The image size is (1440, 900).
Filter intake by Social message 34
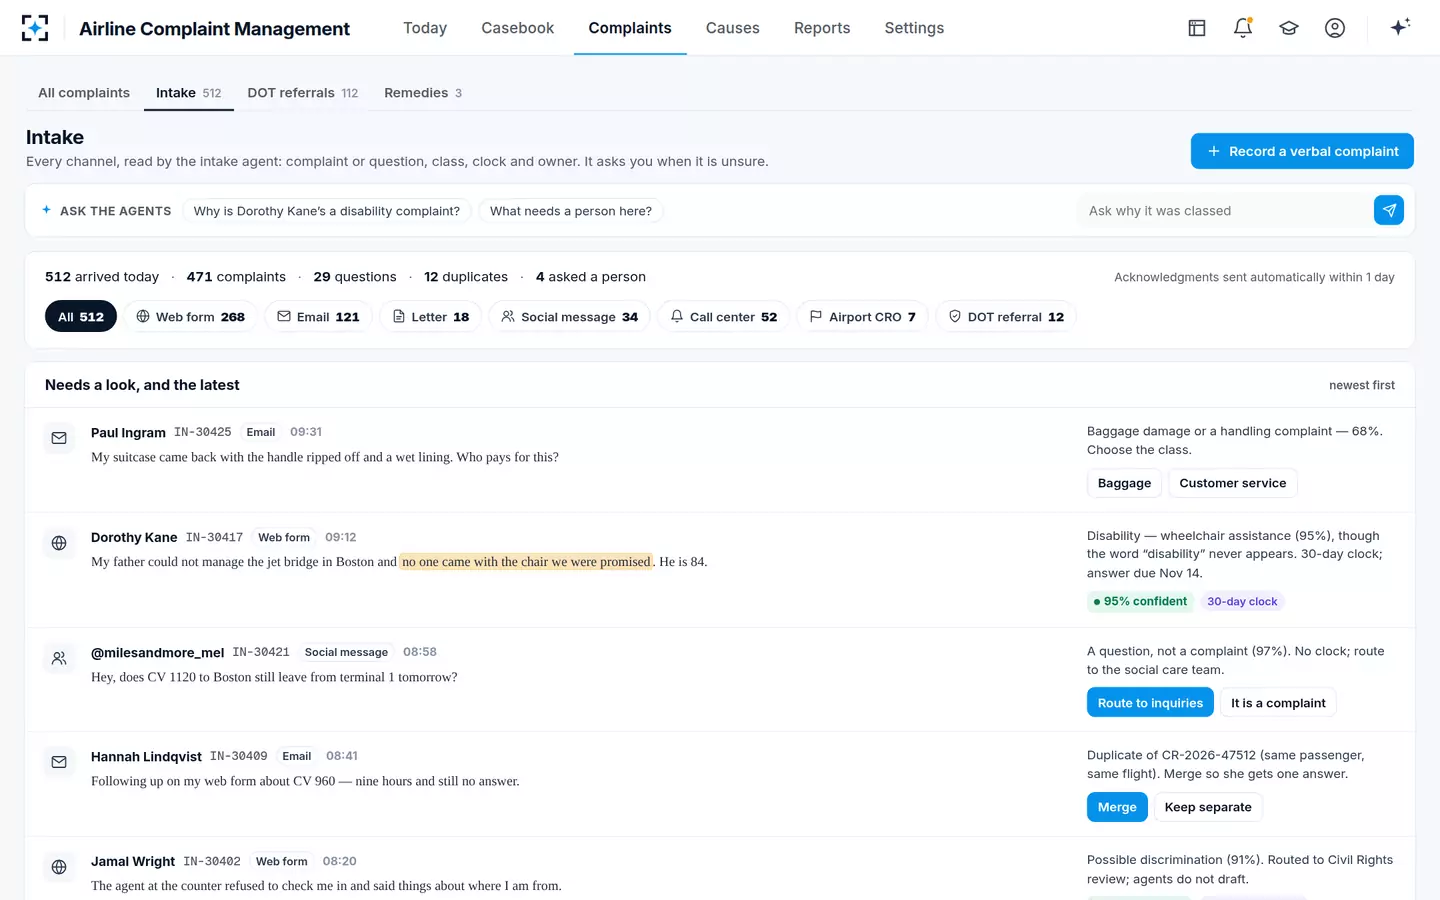tap(569, 317)
